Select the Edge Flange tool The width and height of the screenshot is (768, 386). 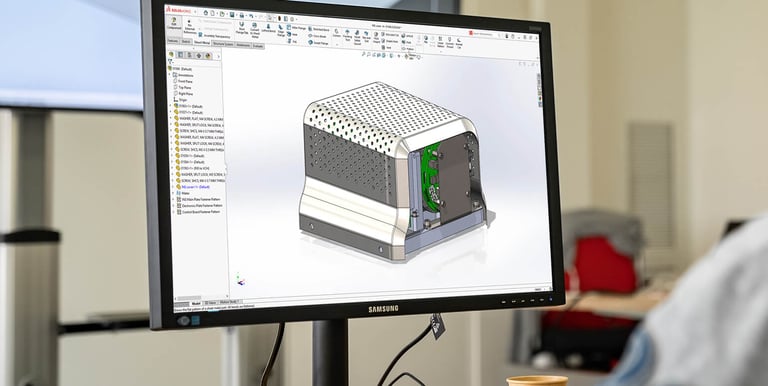click(280, 30)
